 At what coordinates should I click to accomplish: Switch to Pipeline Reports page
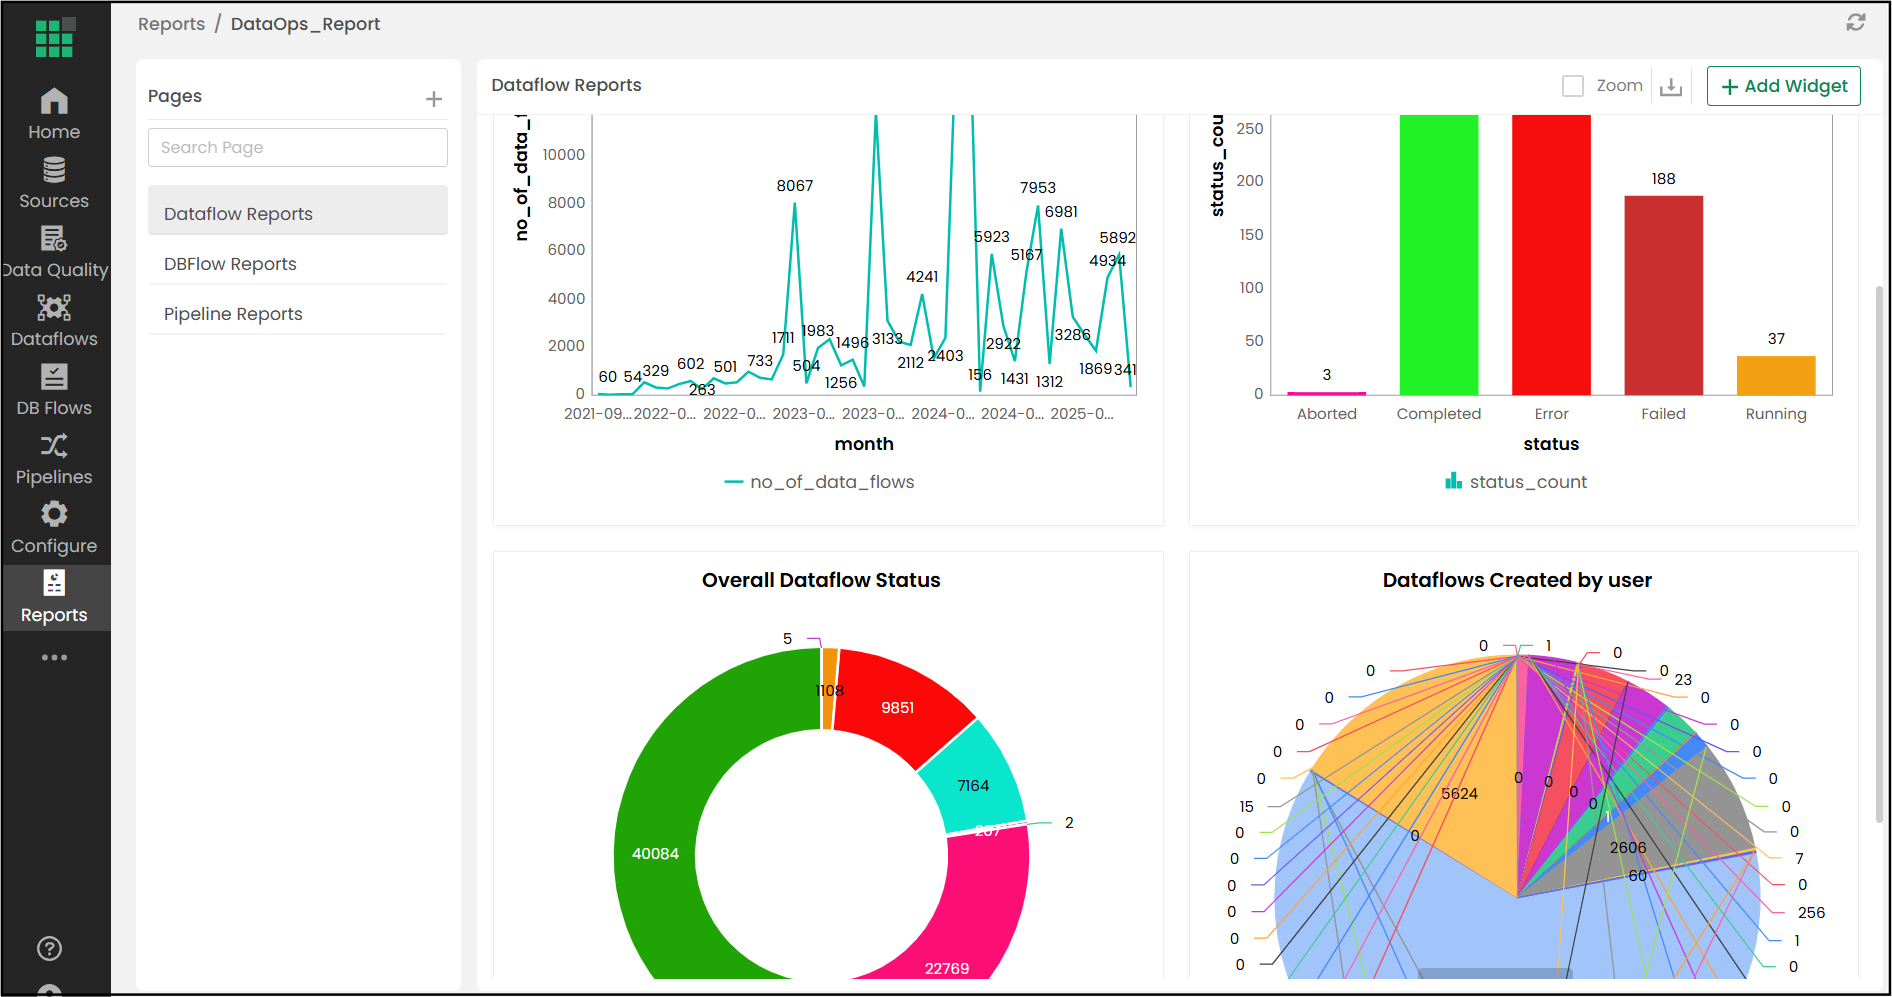point(233,314)
